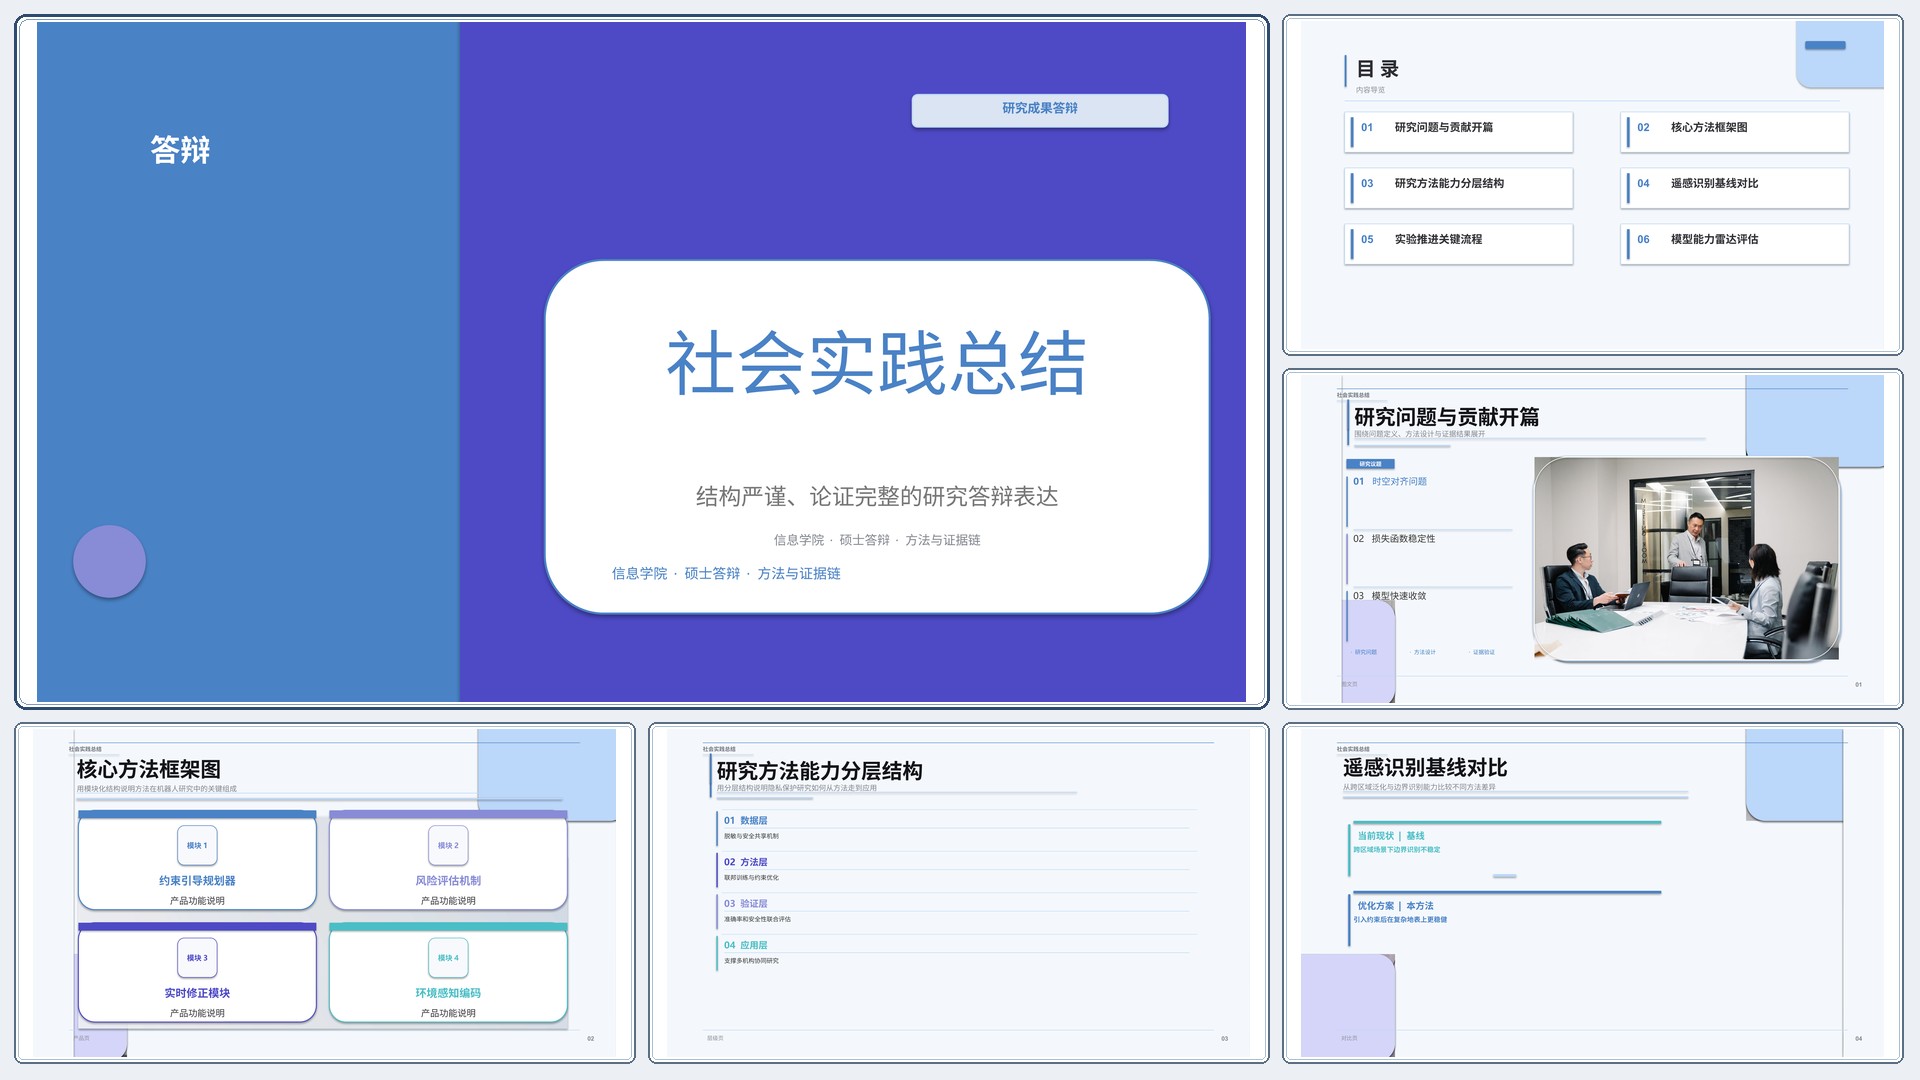Click contents item 03 研究方法能力分层结构
The width and height of the screenshot is (1920, 1080).
pos(1459,187)
